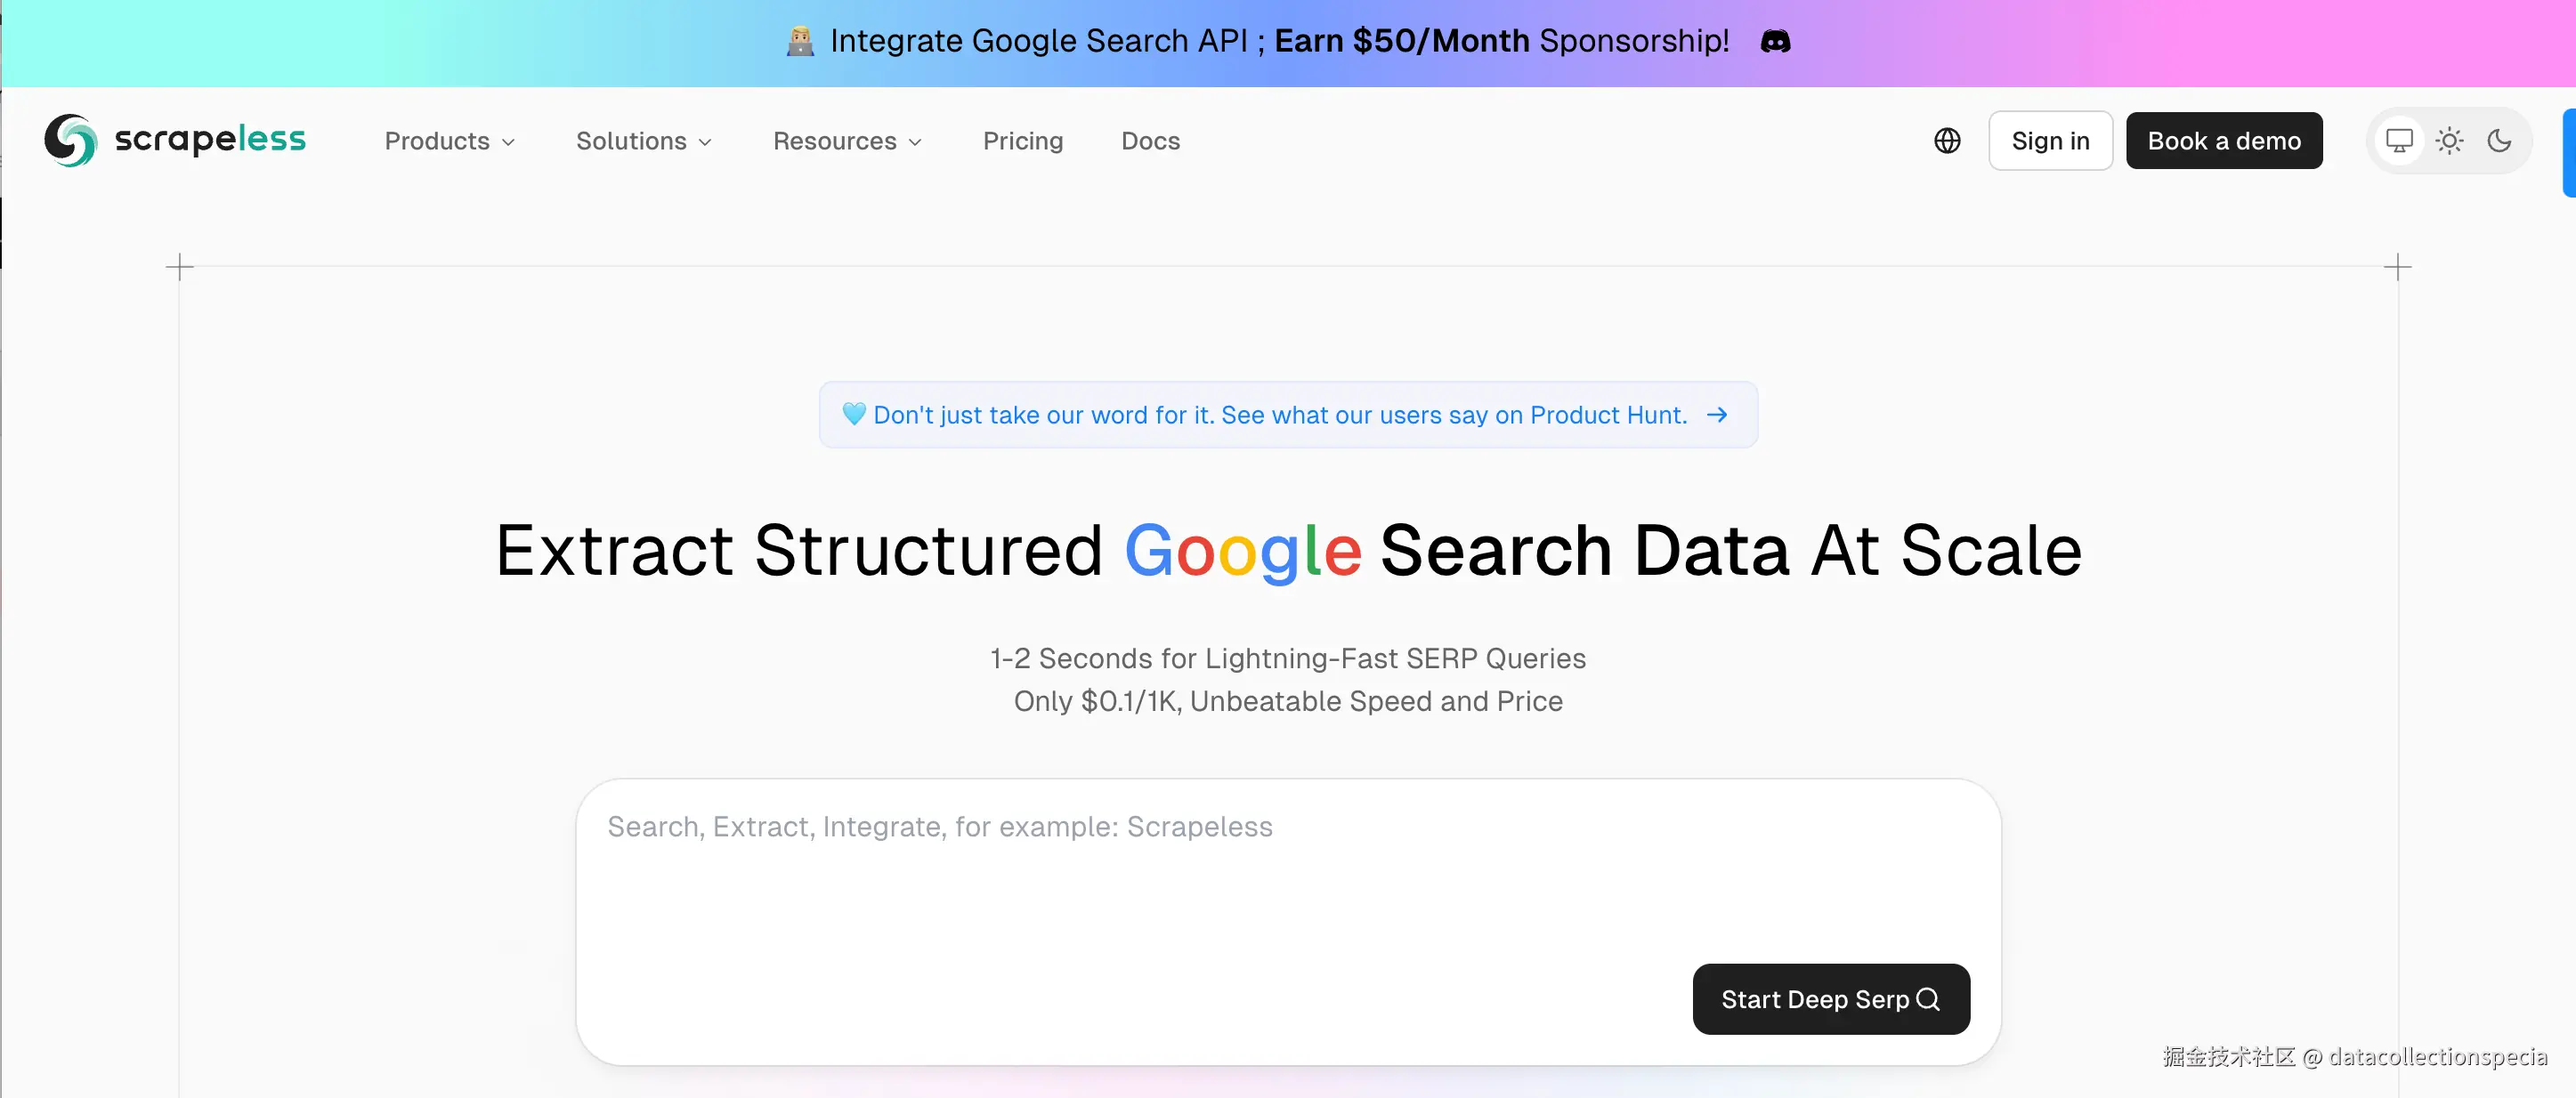The height and width of the screenshot is (1098, 2576).
Task: Enable light theme with sun icon
Action: coord(2449,141)
